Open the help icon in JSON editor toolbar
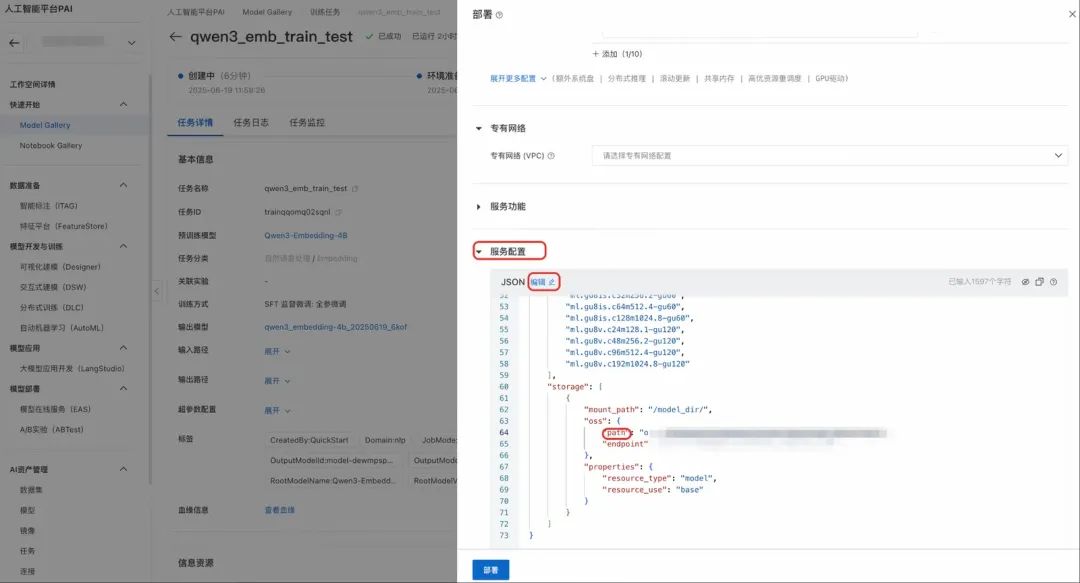 (1053, 282)
